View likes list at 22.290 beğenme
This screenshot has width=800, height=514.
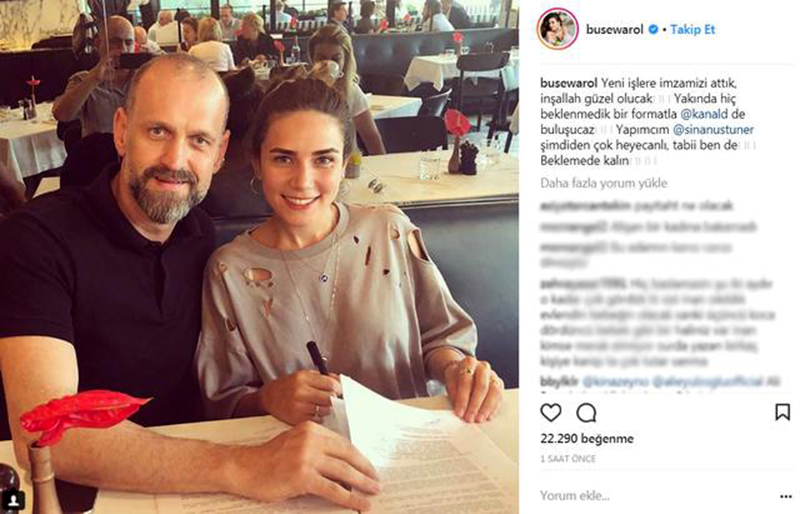(x=587, y=438)
